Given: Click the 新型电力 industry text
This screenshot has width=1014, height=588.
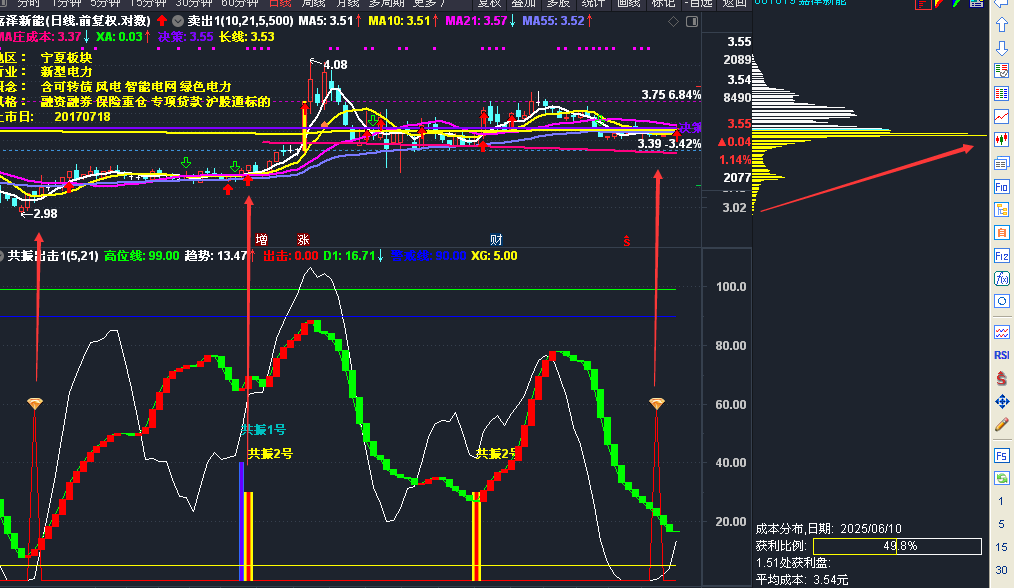Looking at the screenshot, I should pos(66,72).
